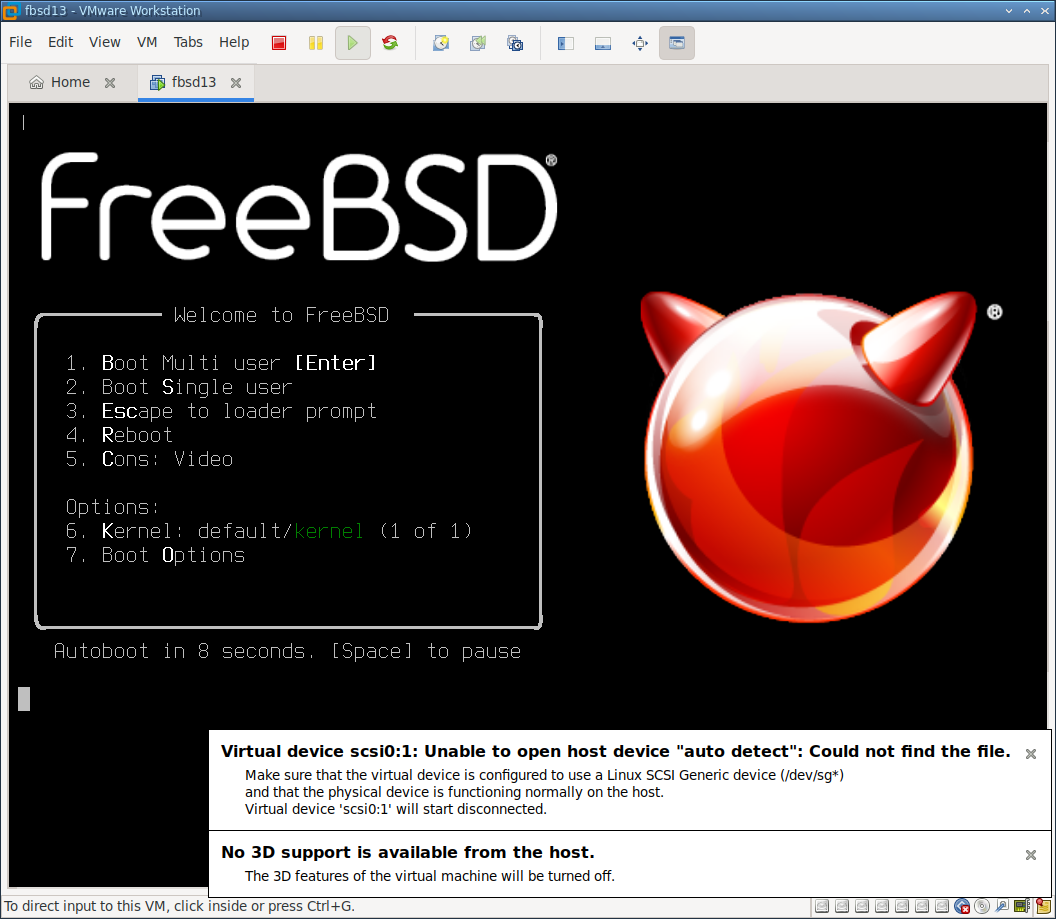Click the green Power On play icon
Viewport: 1056px width, 919px height.
[x=352, y=43]
